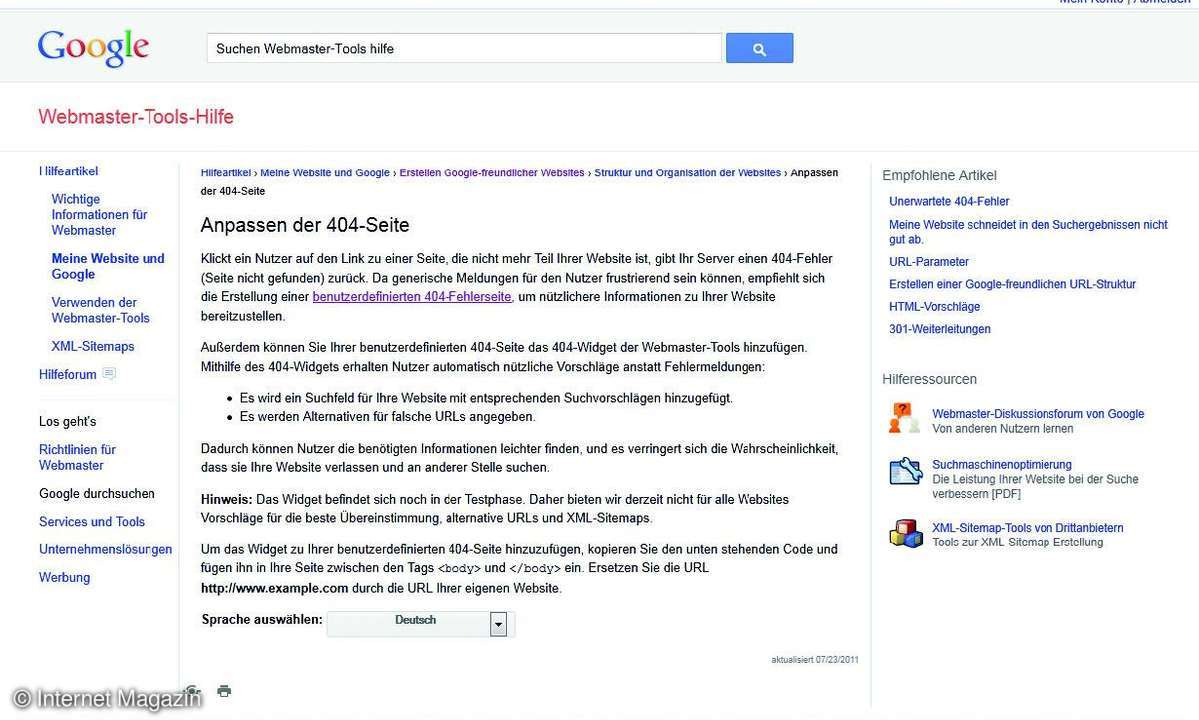Open Verwenden der Webmaster-Tools
1199x720 pixels.
[x=100, y=310]
